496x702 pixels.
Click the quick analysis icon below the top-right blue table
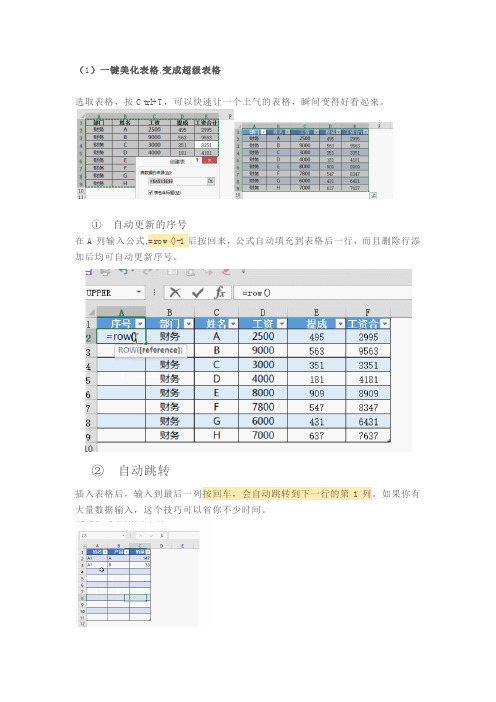(x=373, y=195)
